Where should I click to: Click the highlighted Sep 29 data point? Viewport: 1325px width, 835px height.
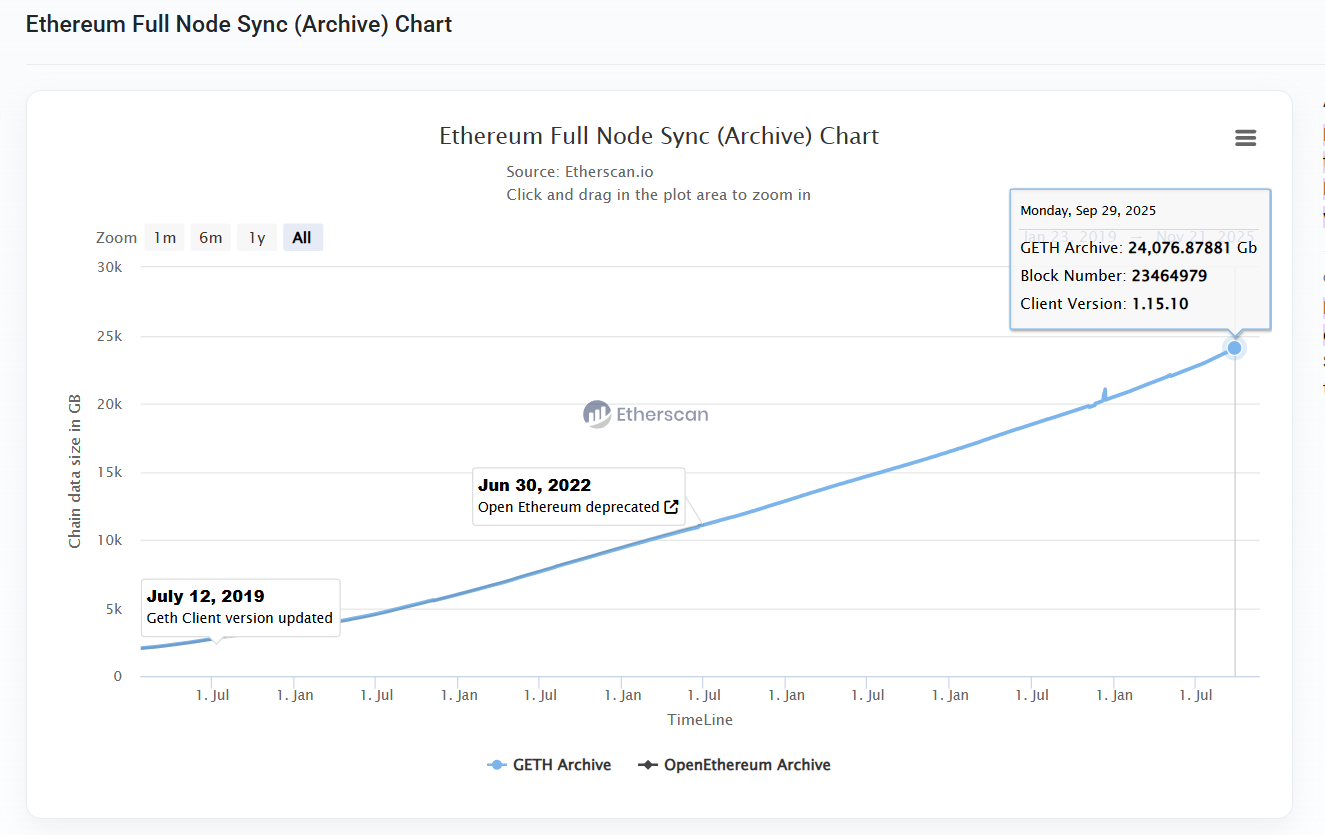[x=1234, y=348]
